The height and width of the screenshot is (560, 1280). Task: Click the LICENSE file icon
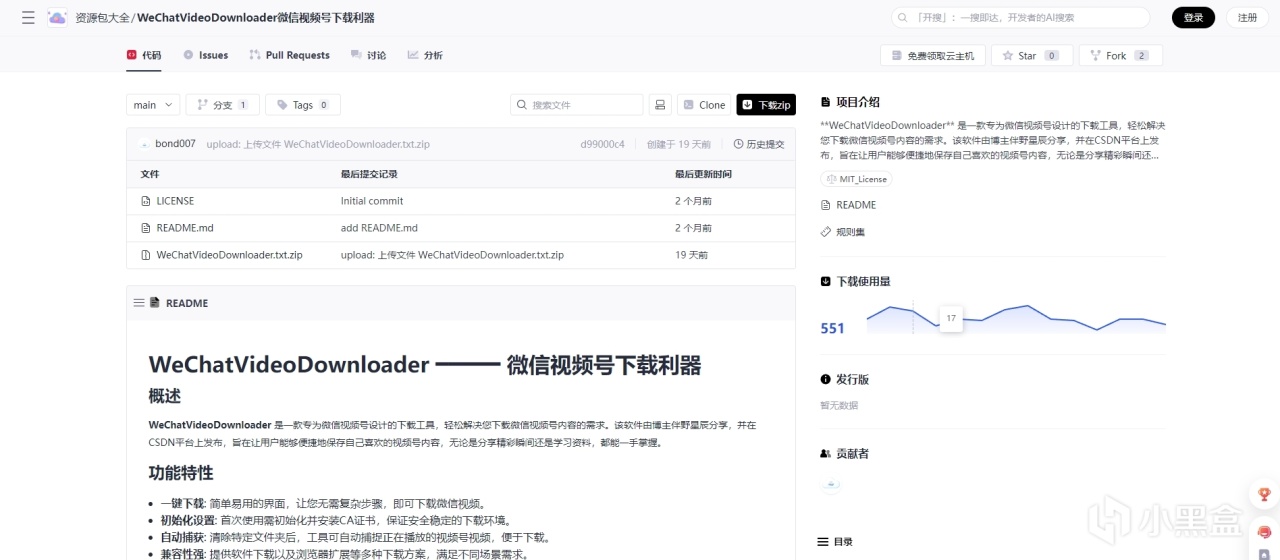point(146,201)
